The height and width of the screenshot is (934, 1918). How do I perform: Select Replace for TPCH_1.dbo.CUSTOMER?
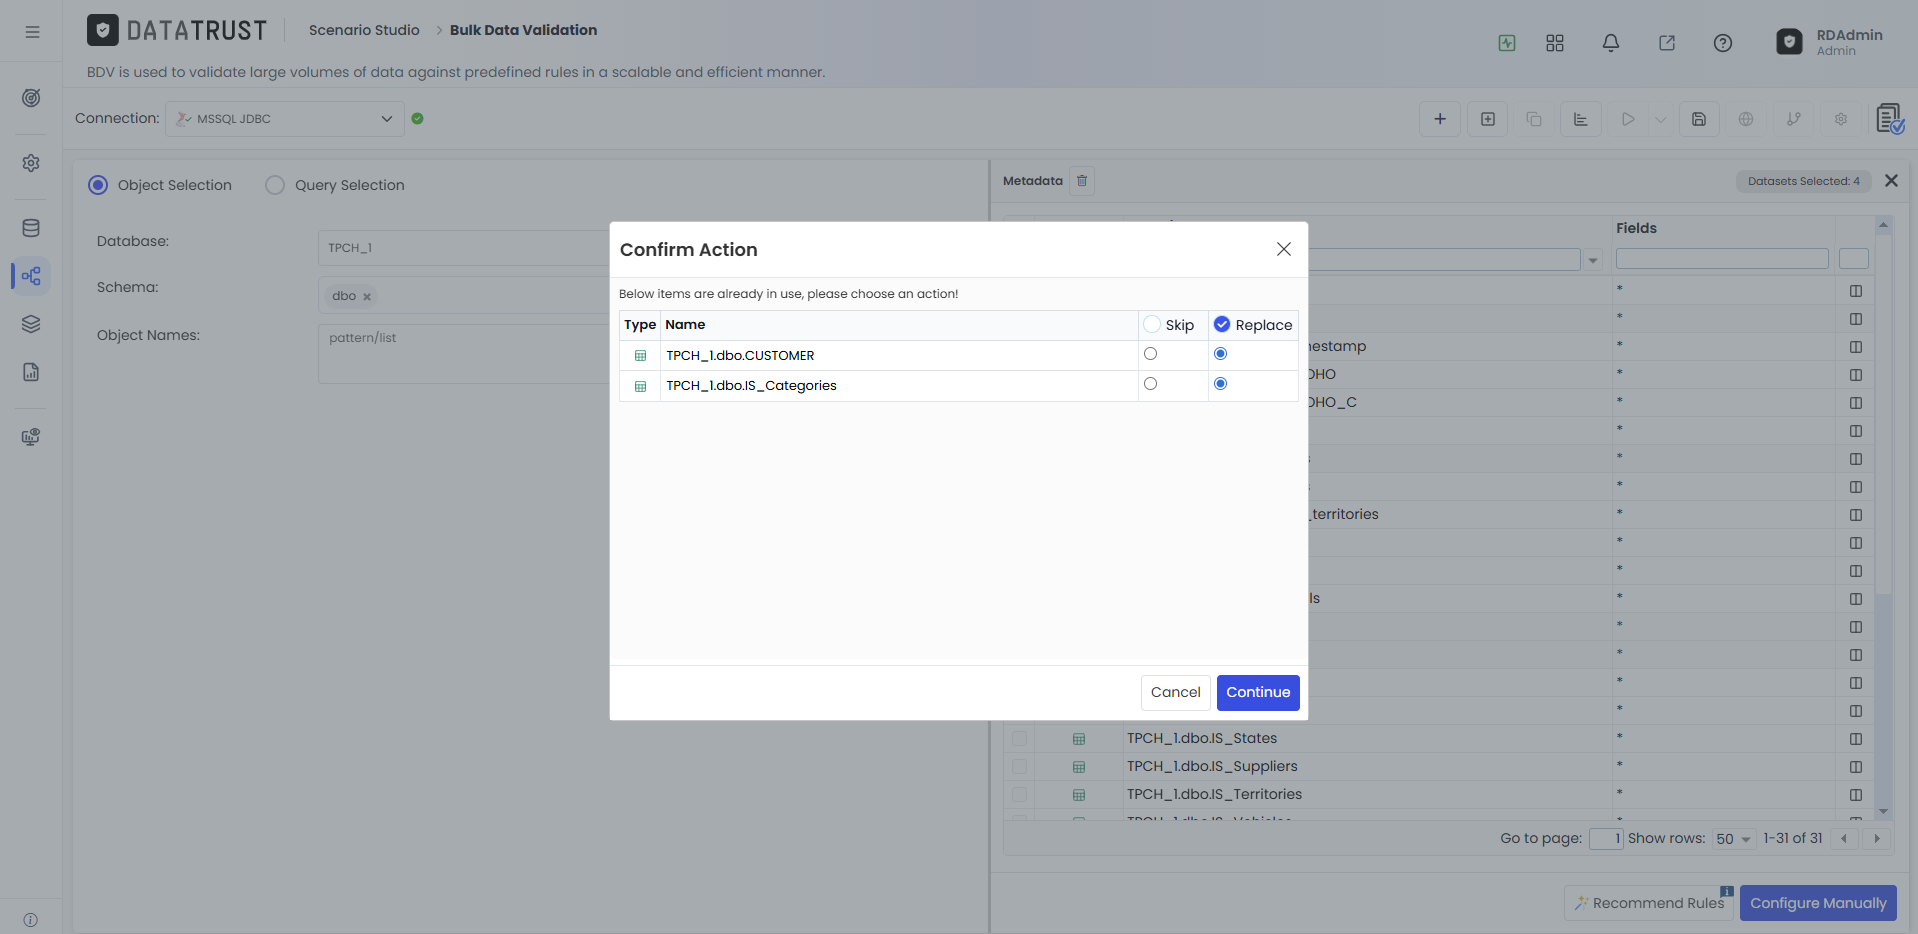click(1220, 354)
